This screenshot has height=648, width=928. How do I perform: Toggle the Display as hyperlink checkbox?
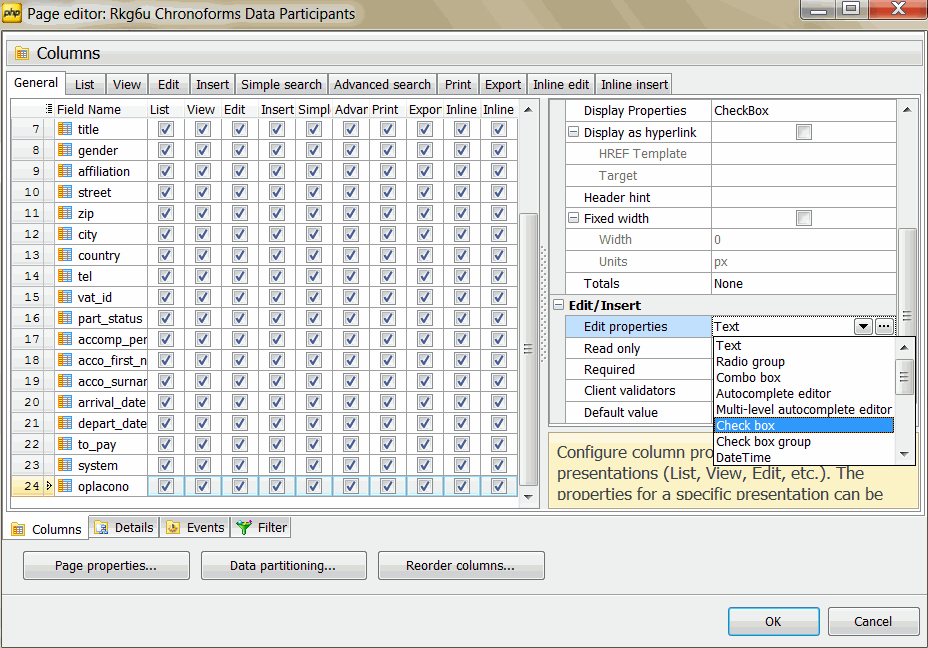pos(804,132)
